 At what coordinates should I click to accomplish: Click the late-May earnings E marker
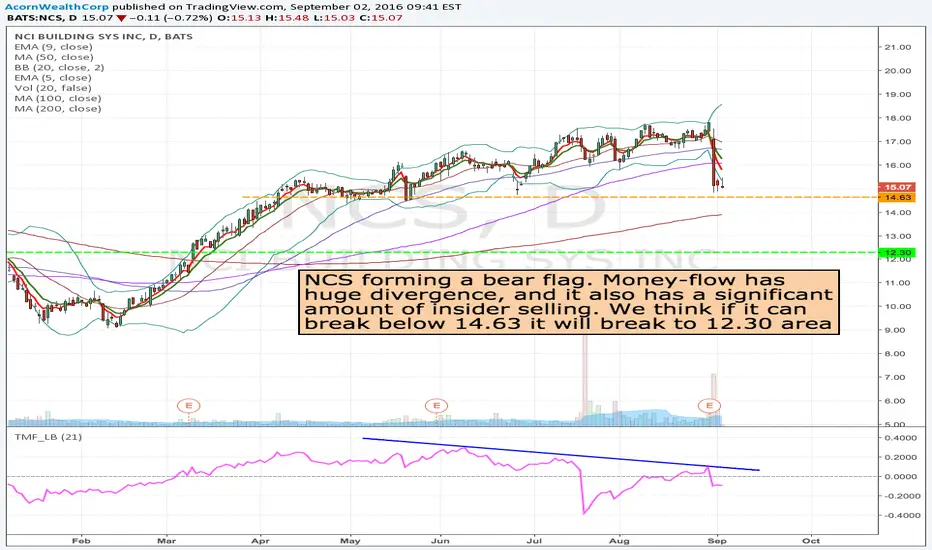point(436,406)
